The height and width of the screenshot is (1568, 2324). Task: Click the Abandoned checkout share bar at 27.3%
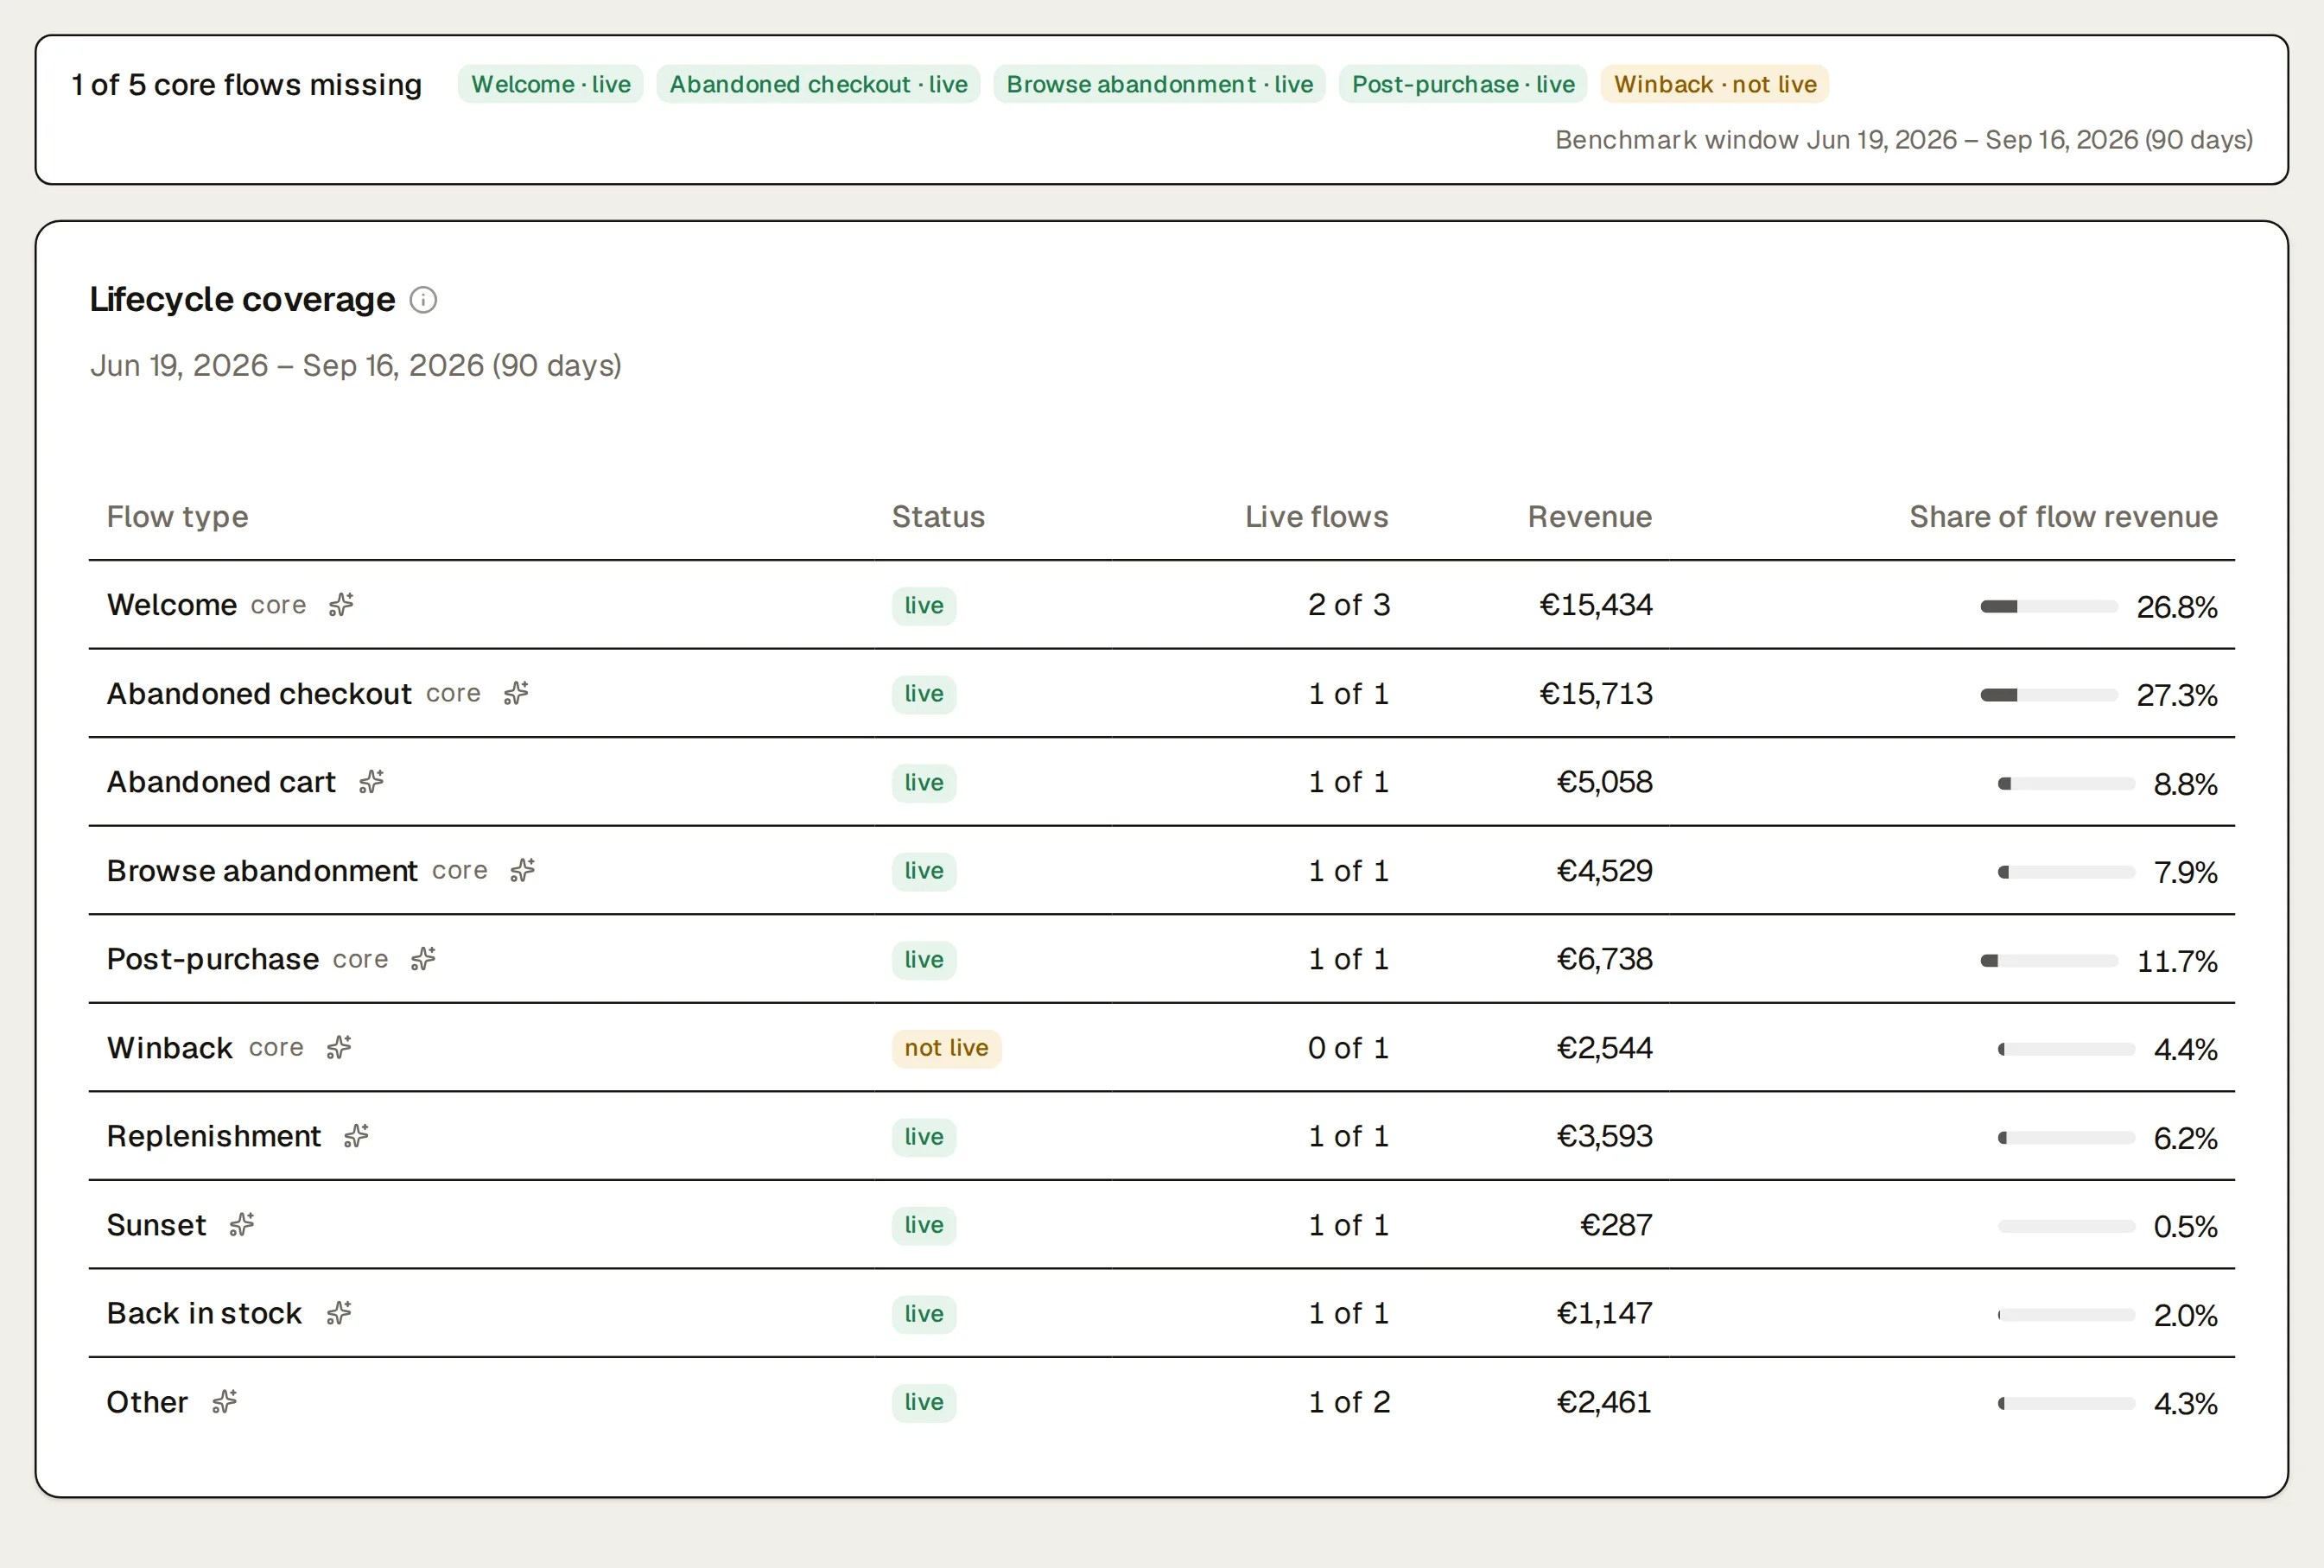2049,695
